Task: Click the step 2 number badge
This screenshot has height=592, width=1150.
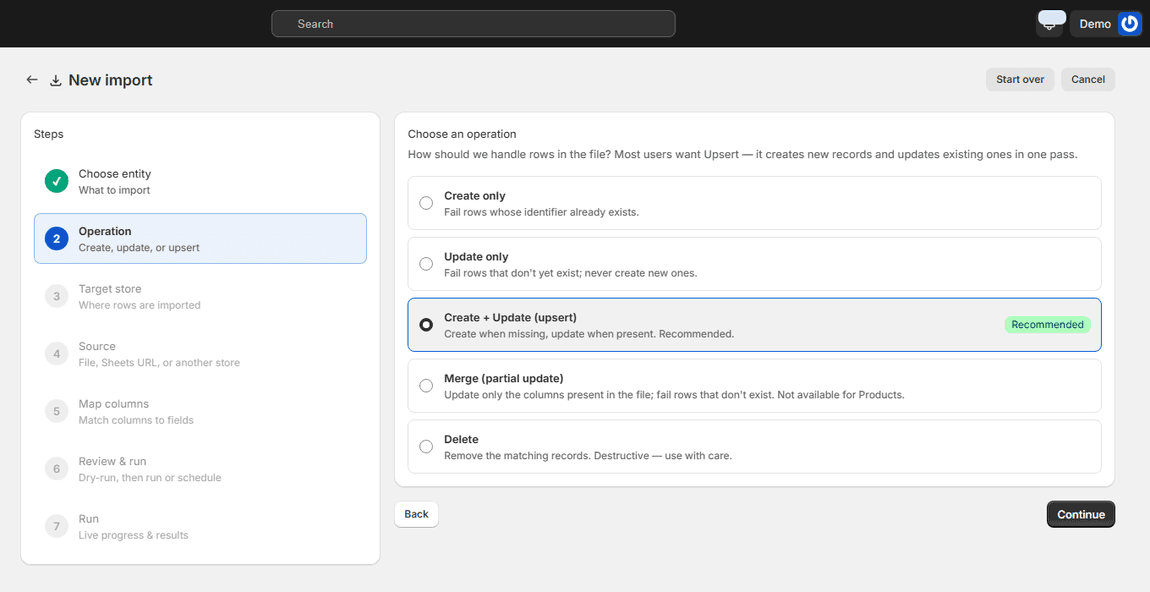Action: coord(56,238)
